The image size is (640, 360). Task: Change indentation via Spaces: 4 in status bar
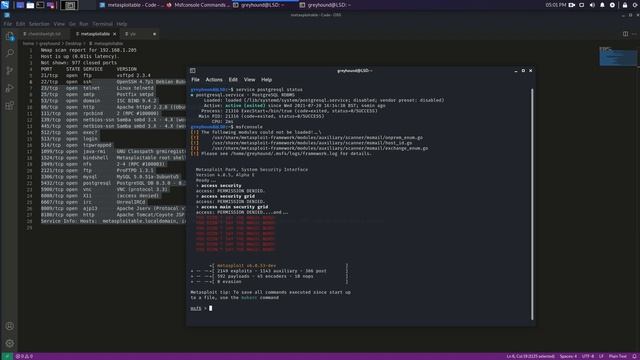[x=568, y=356]
